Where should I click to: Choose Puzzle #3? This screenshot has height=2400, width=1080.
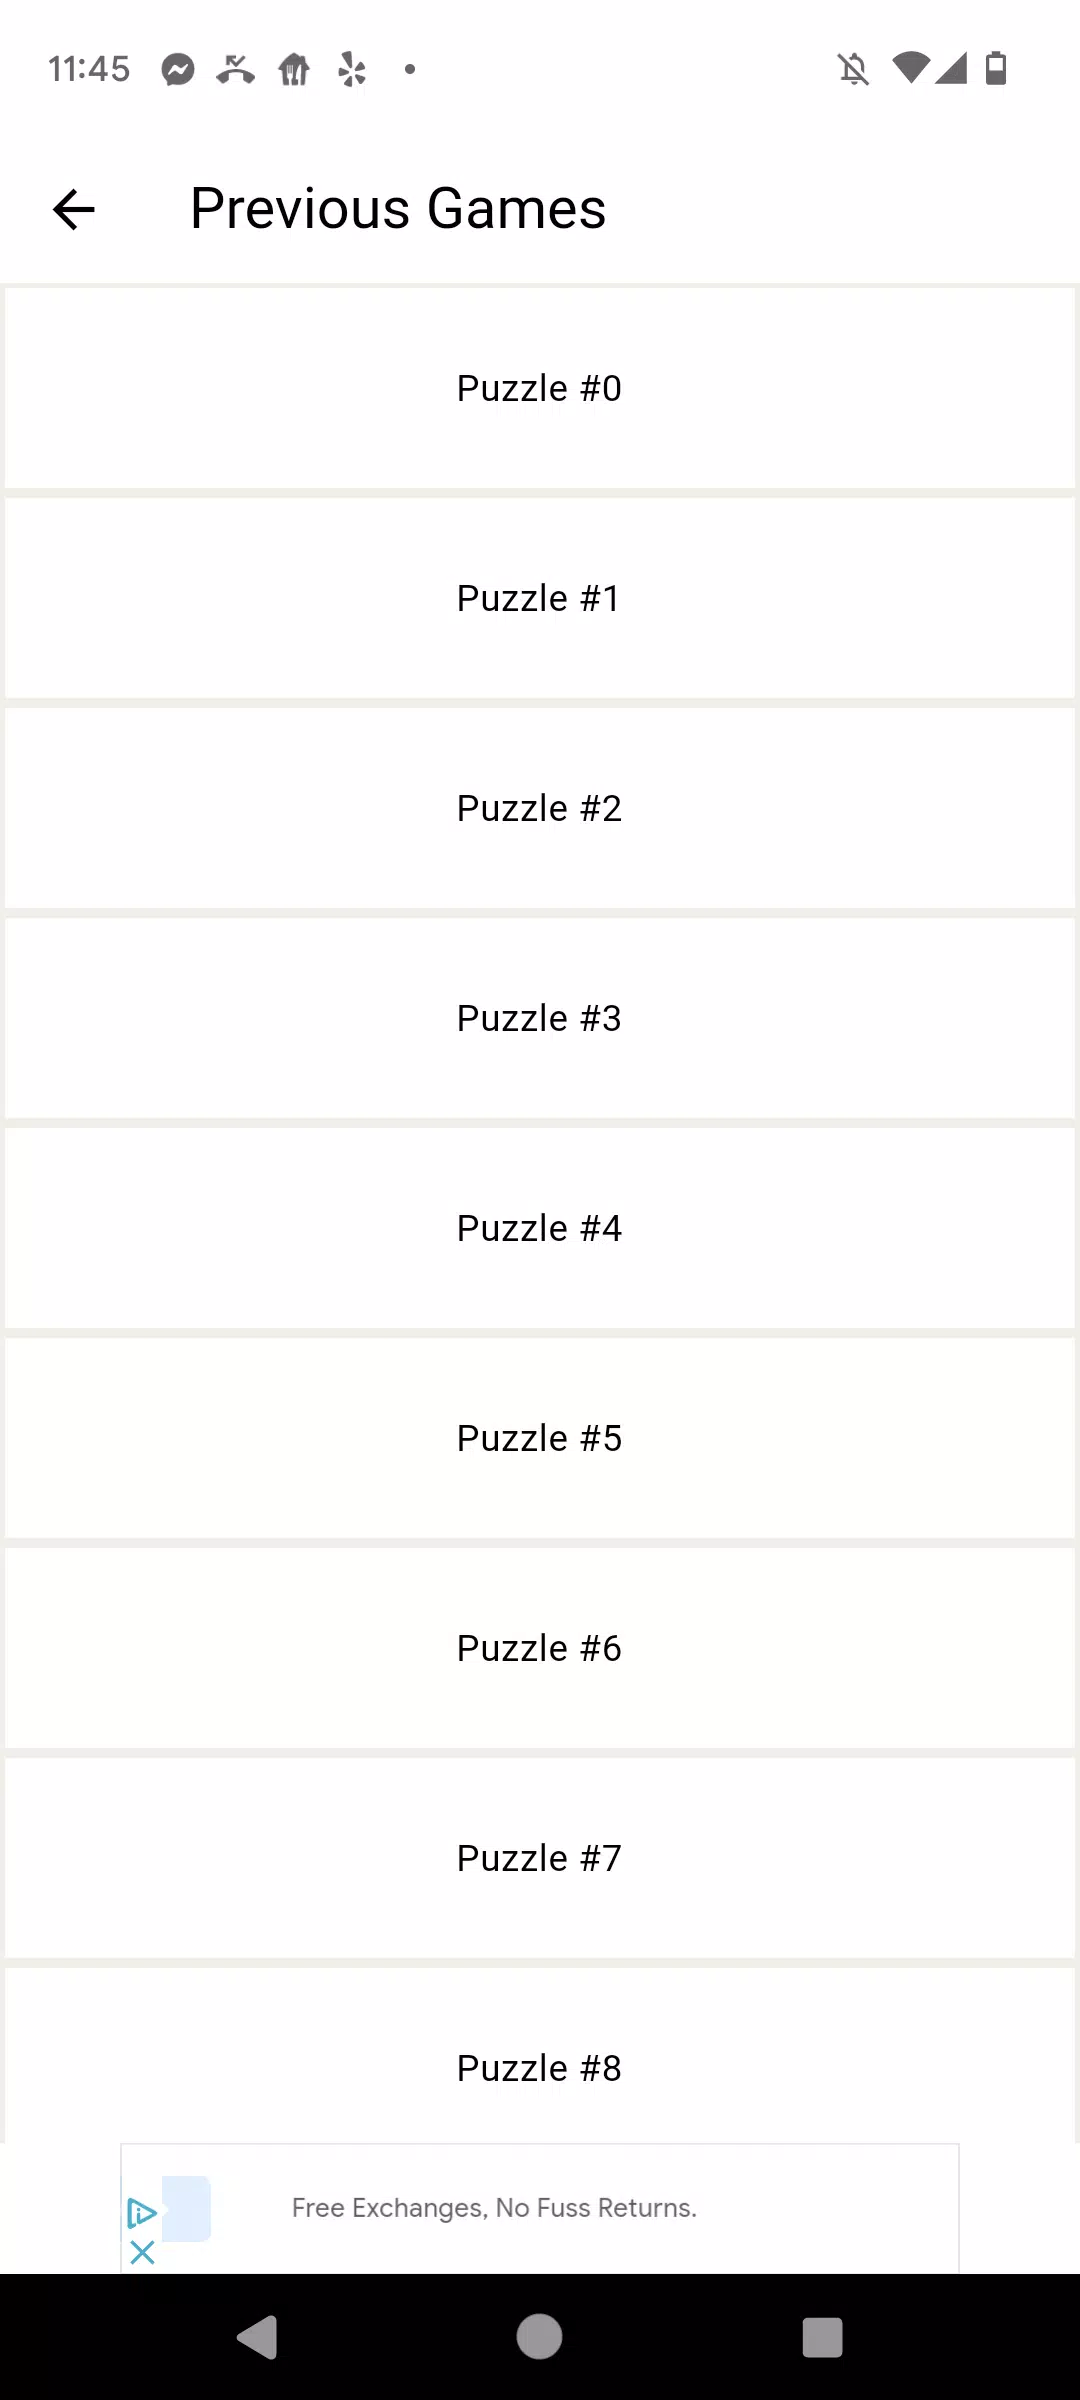[540, 1018]
